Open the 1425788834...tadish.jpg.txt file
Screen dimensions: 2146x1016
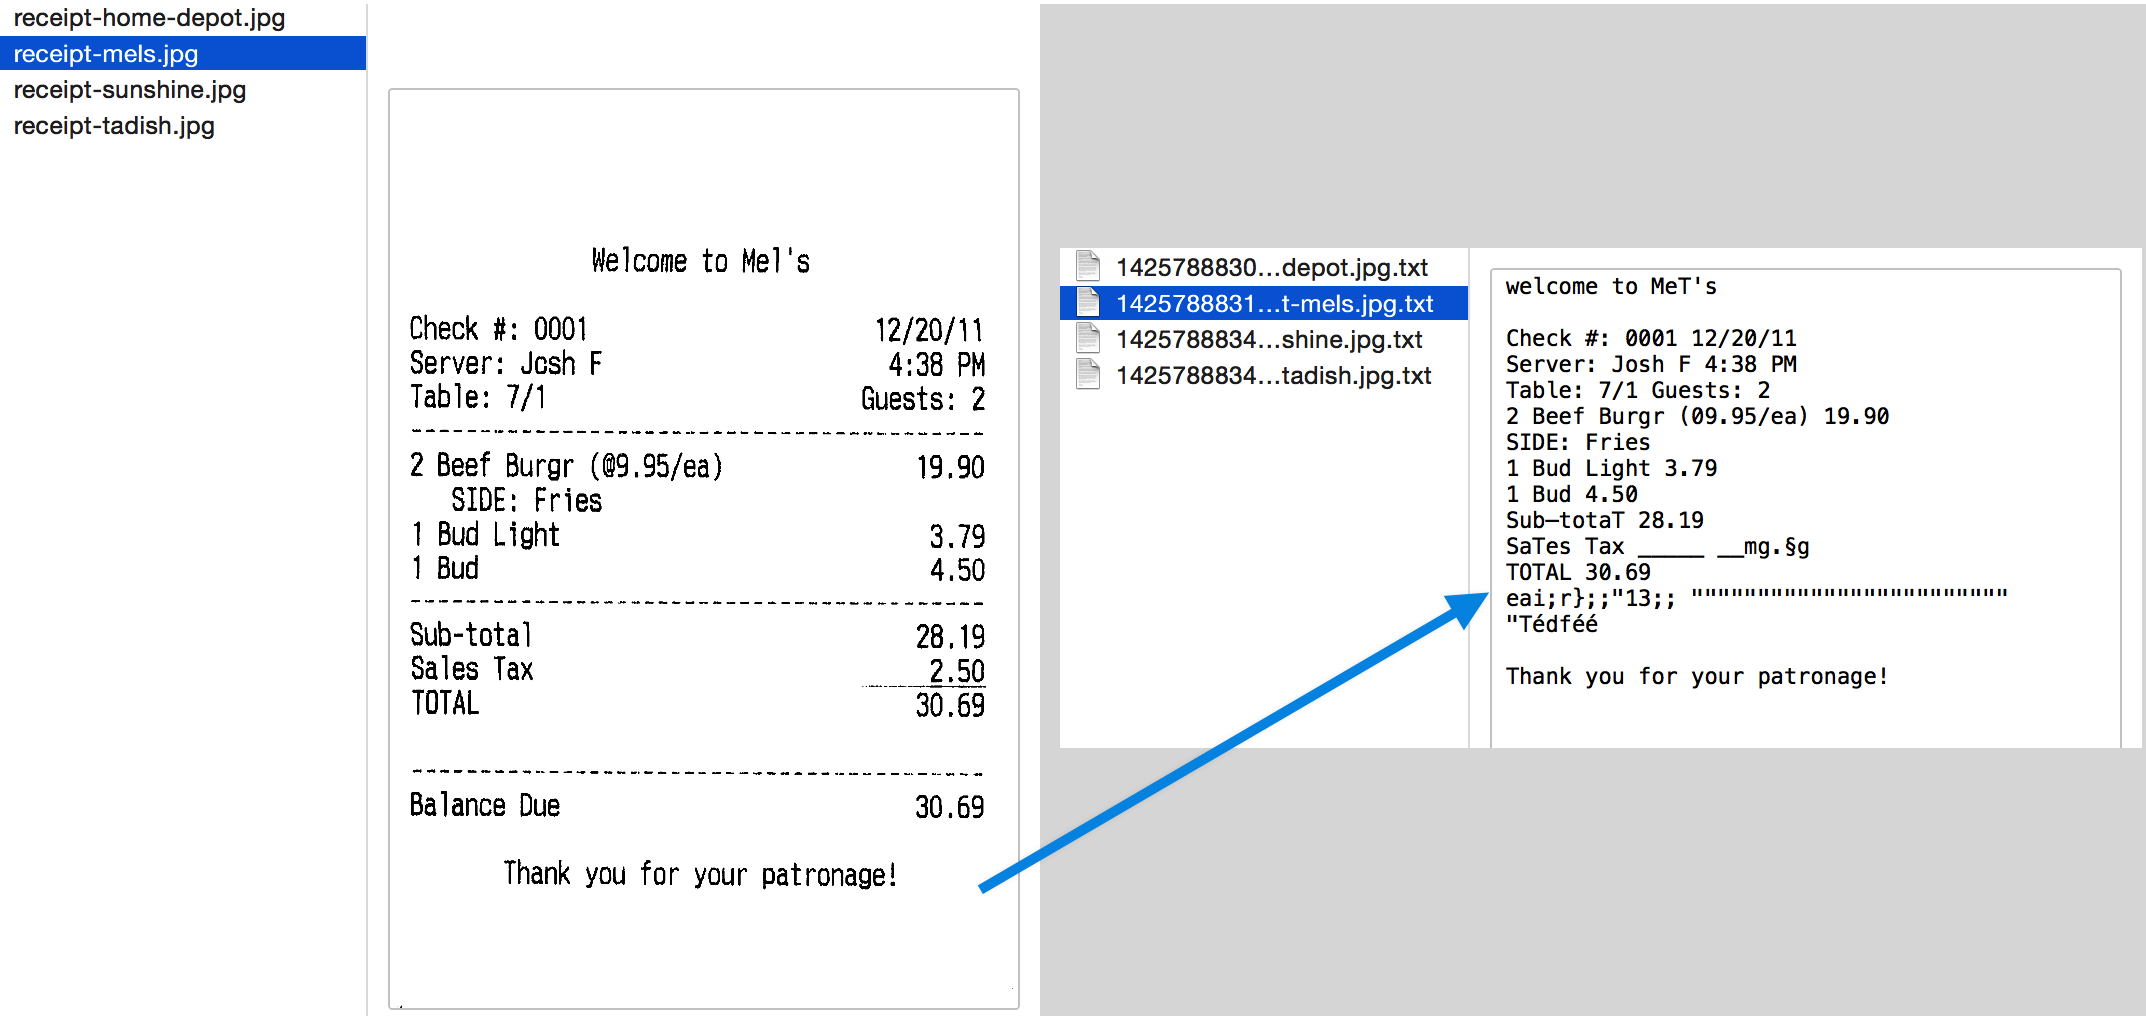(1264, 375)
